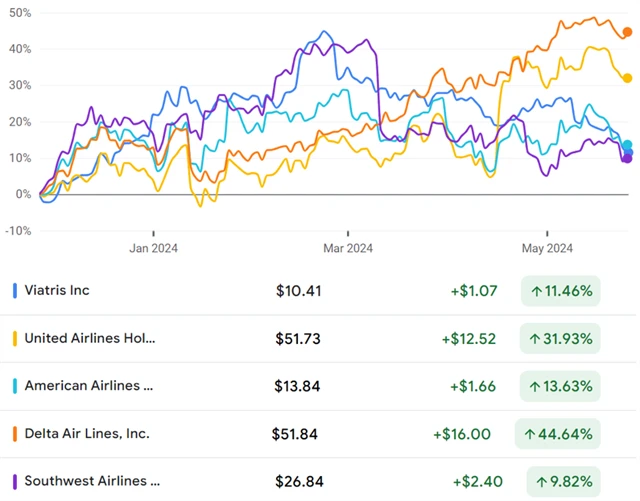Viewport: 640px width, 501px height.
Task: Click the up arrow in the 31.93% badge
Action: 537,339
